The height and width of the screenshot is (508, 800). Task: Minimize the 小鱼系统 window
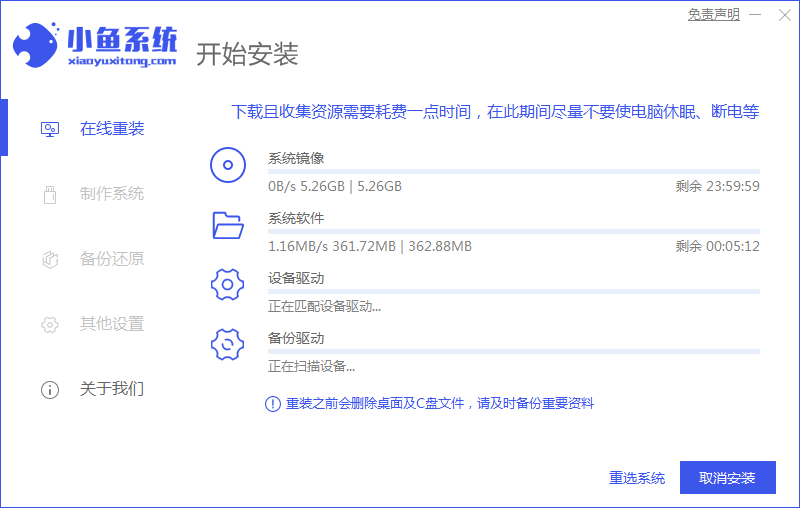(x=756, y=15)
